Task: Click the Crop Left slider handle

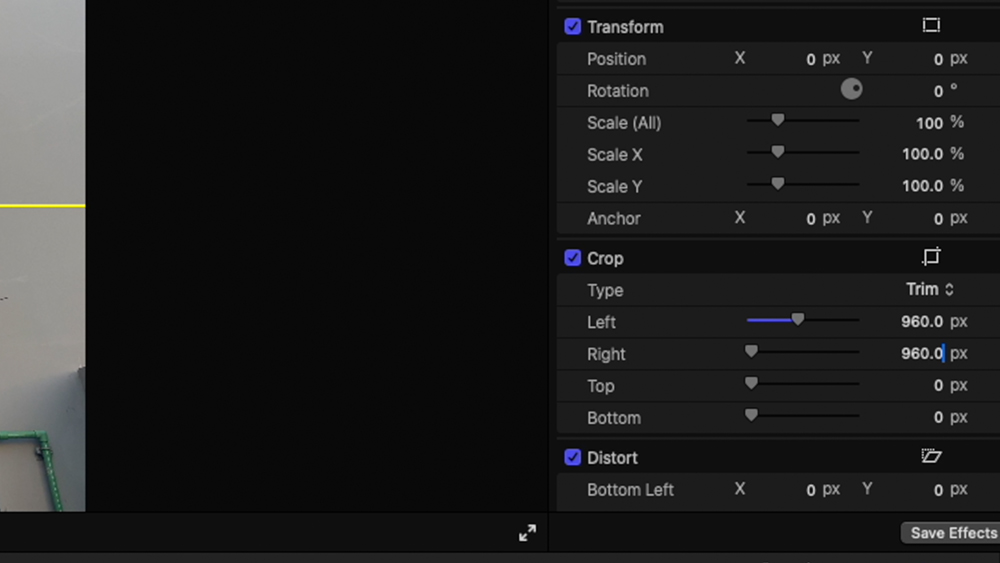Action: 798,320
